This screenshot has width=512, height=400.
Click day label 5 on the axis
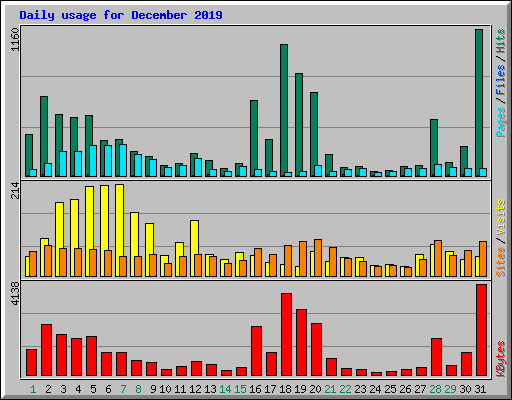coord(93,389)
